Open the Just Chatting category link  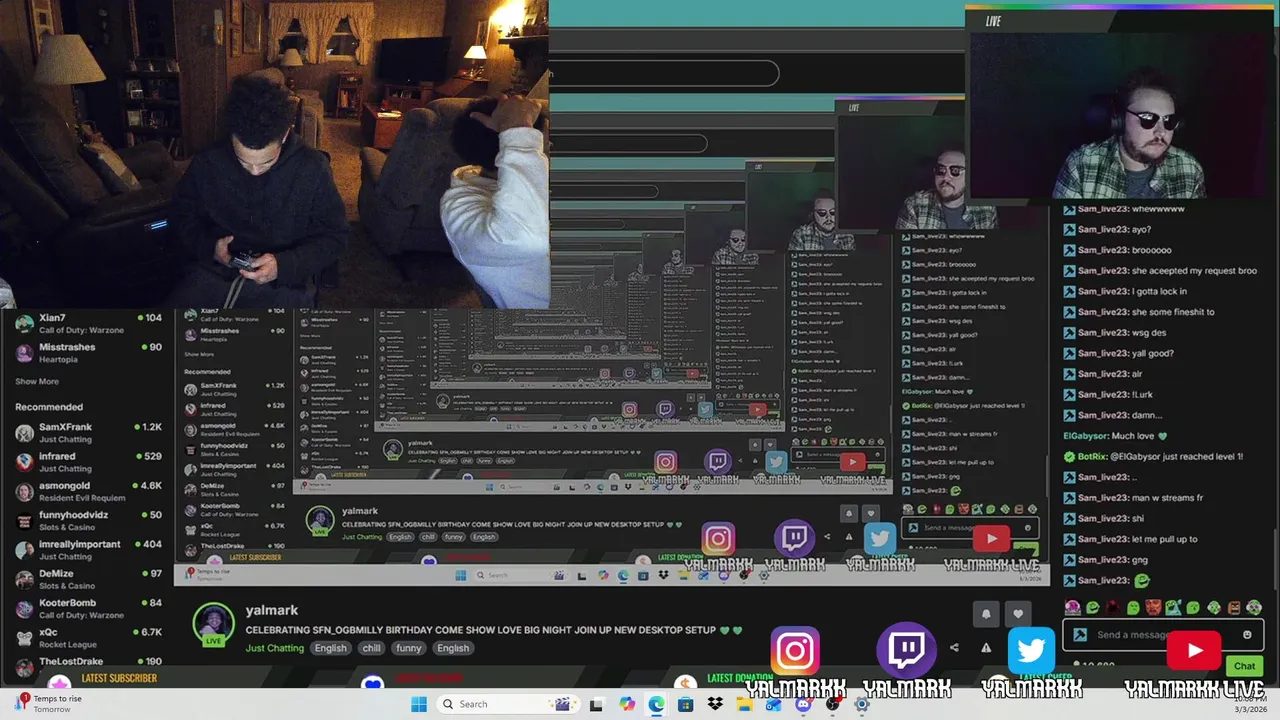[x=275, y=648]
